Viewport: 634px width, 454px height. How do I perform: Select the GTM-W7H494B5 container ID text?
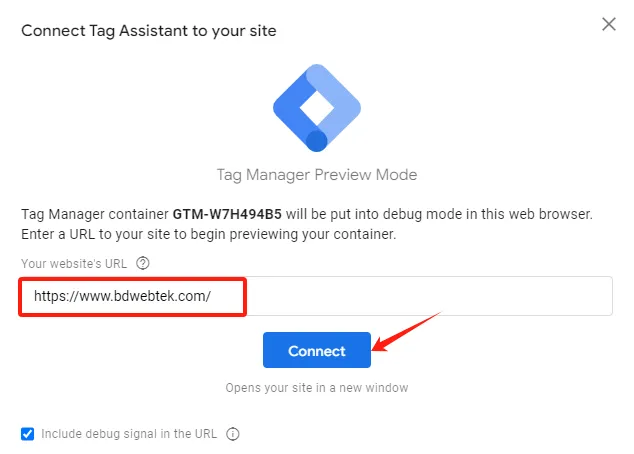pos(227,214)
